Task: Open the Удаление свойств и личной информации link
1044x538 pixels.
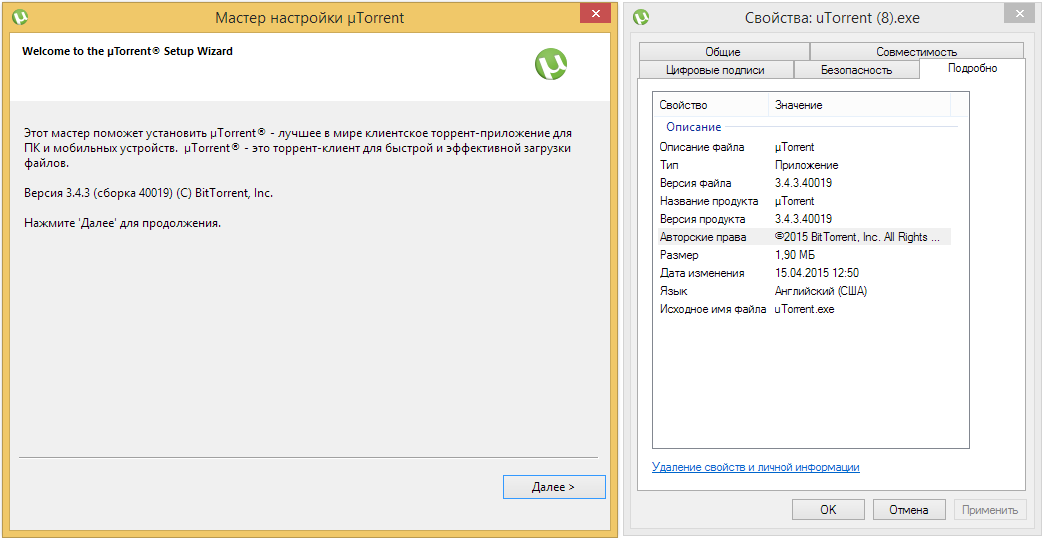Action: [x=756, y=467]
